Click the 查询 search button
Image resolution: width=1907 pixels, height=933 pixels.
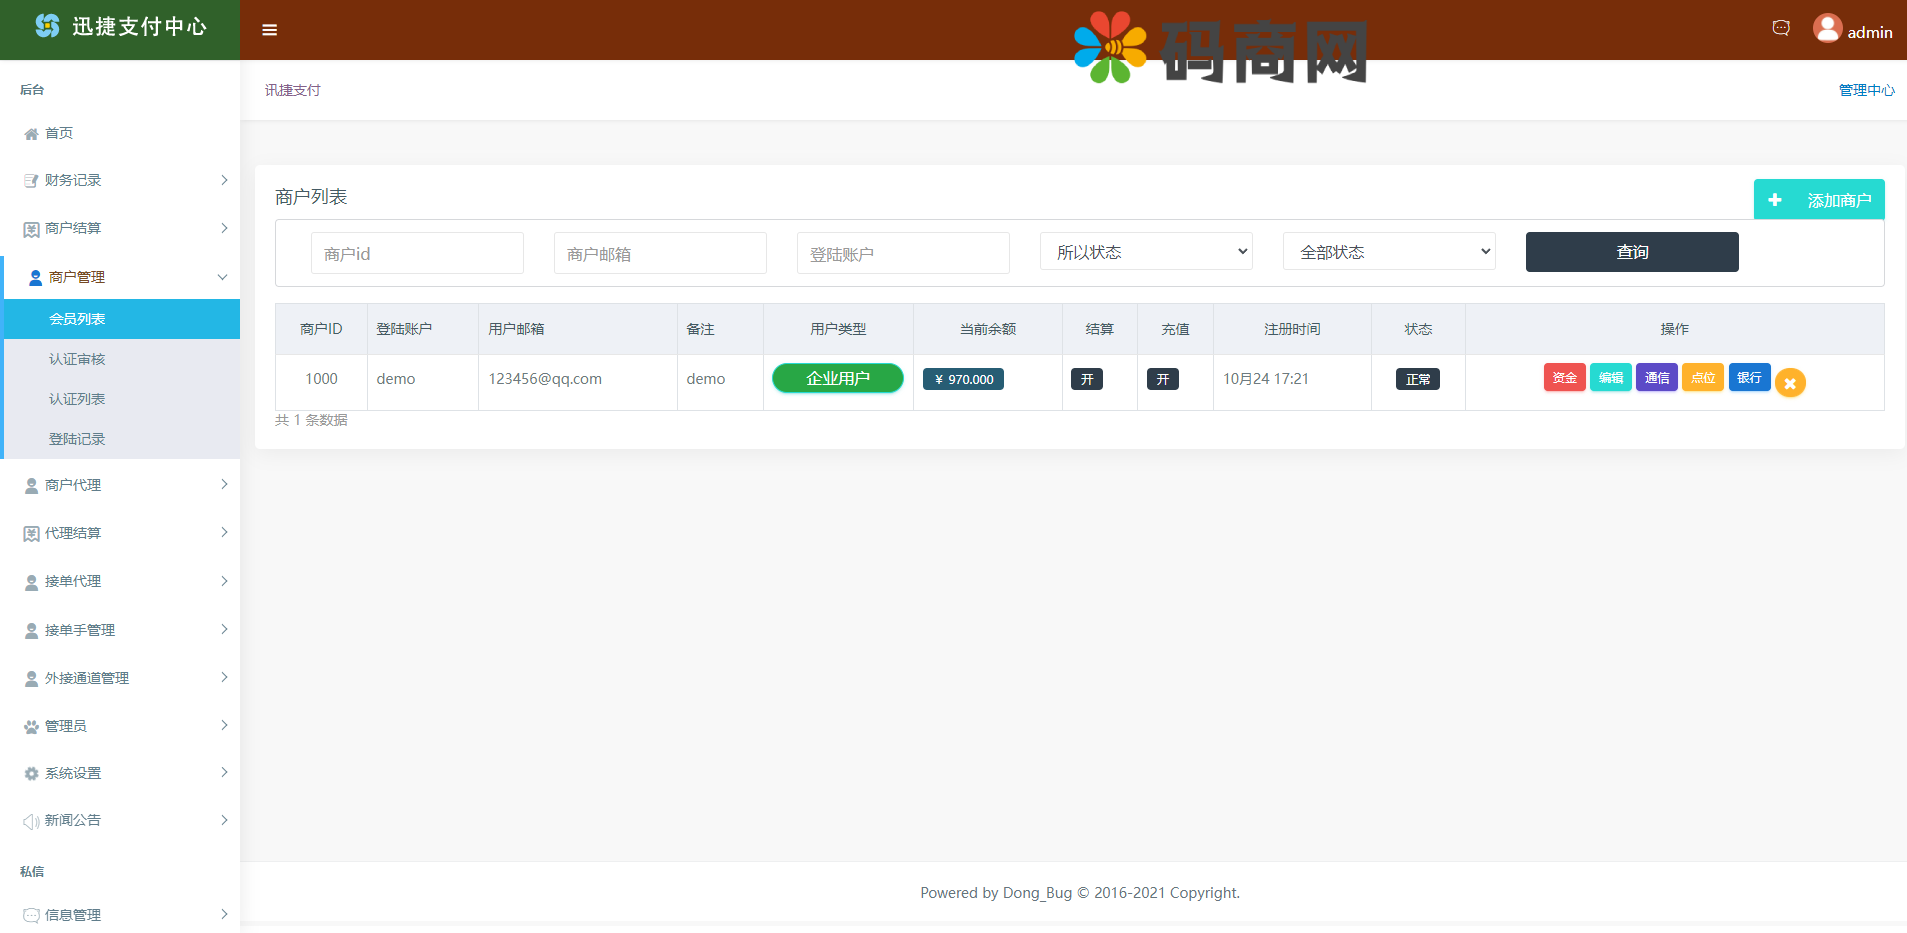point(1631,252)
